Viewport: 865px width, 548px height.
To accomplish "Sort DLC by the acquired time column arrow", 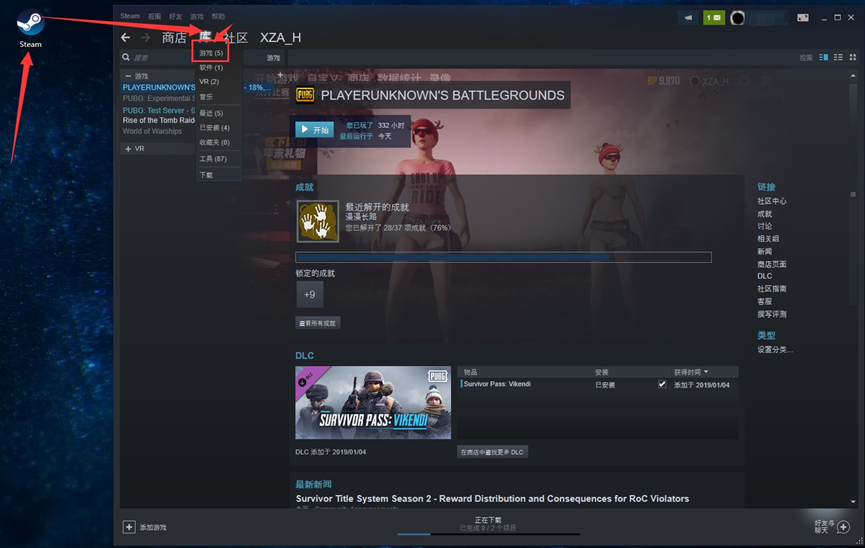I will coord(706,373).
